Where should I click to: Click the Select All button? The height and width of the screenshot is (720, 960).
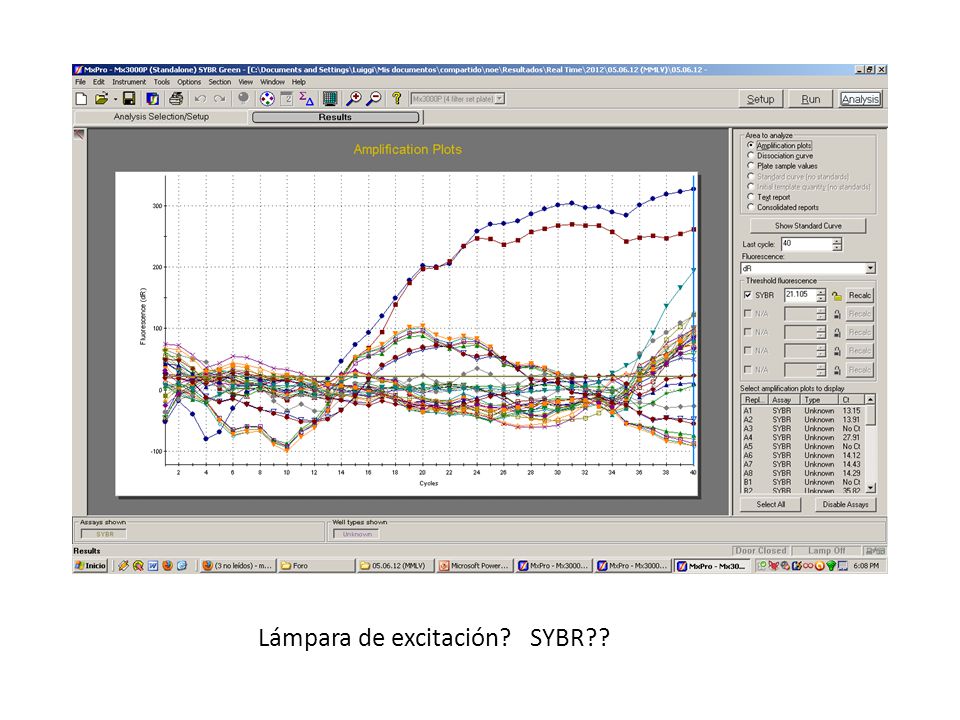click(771, 504)
